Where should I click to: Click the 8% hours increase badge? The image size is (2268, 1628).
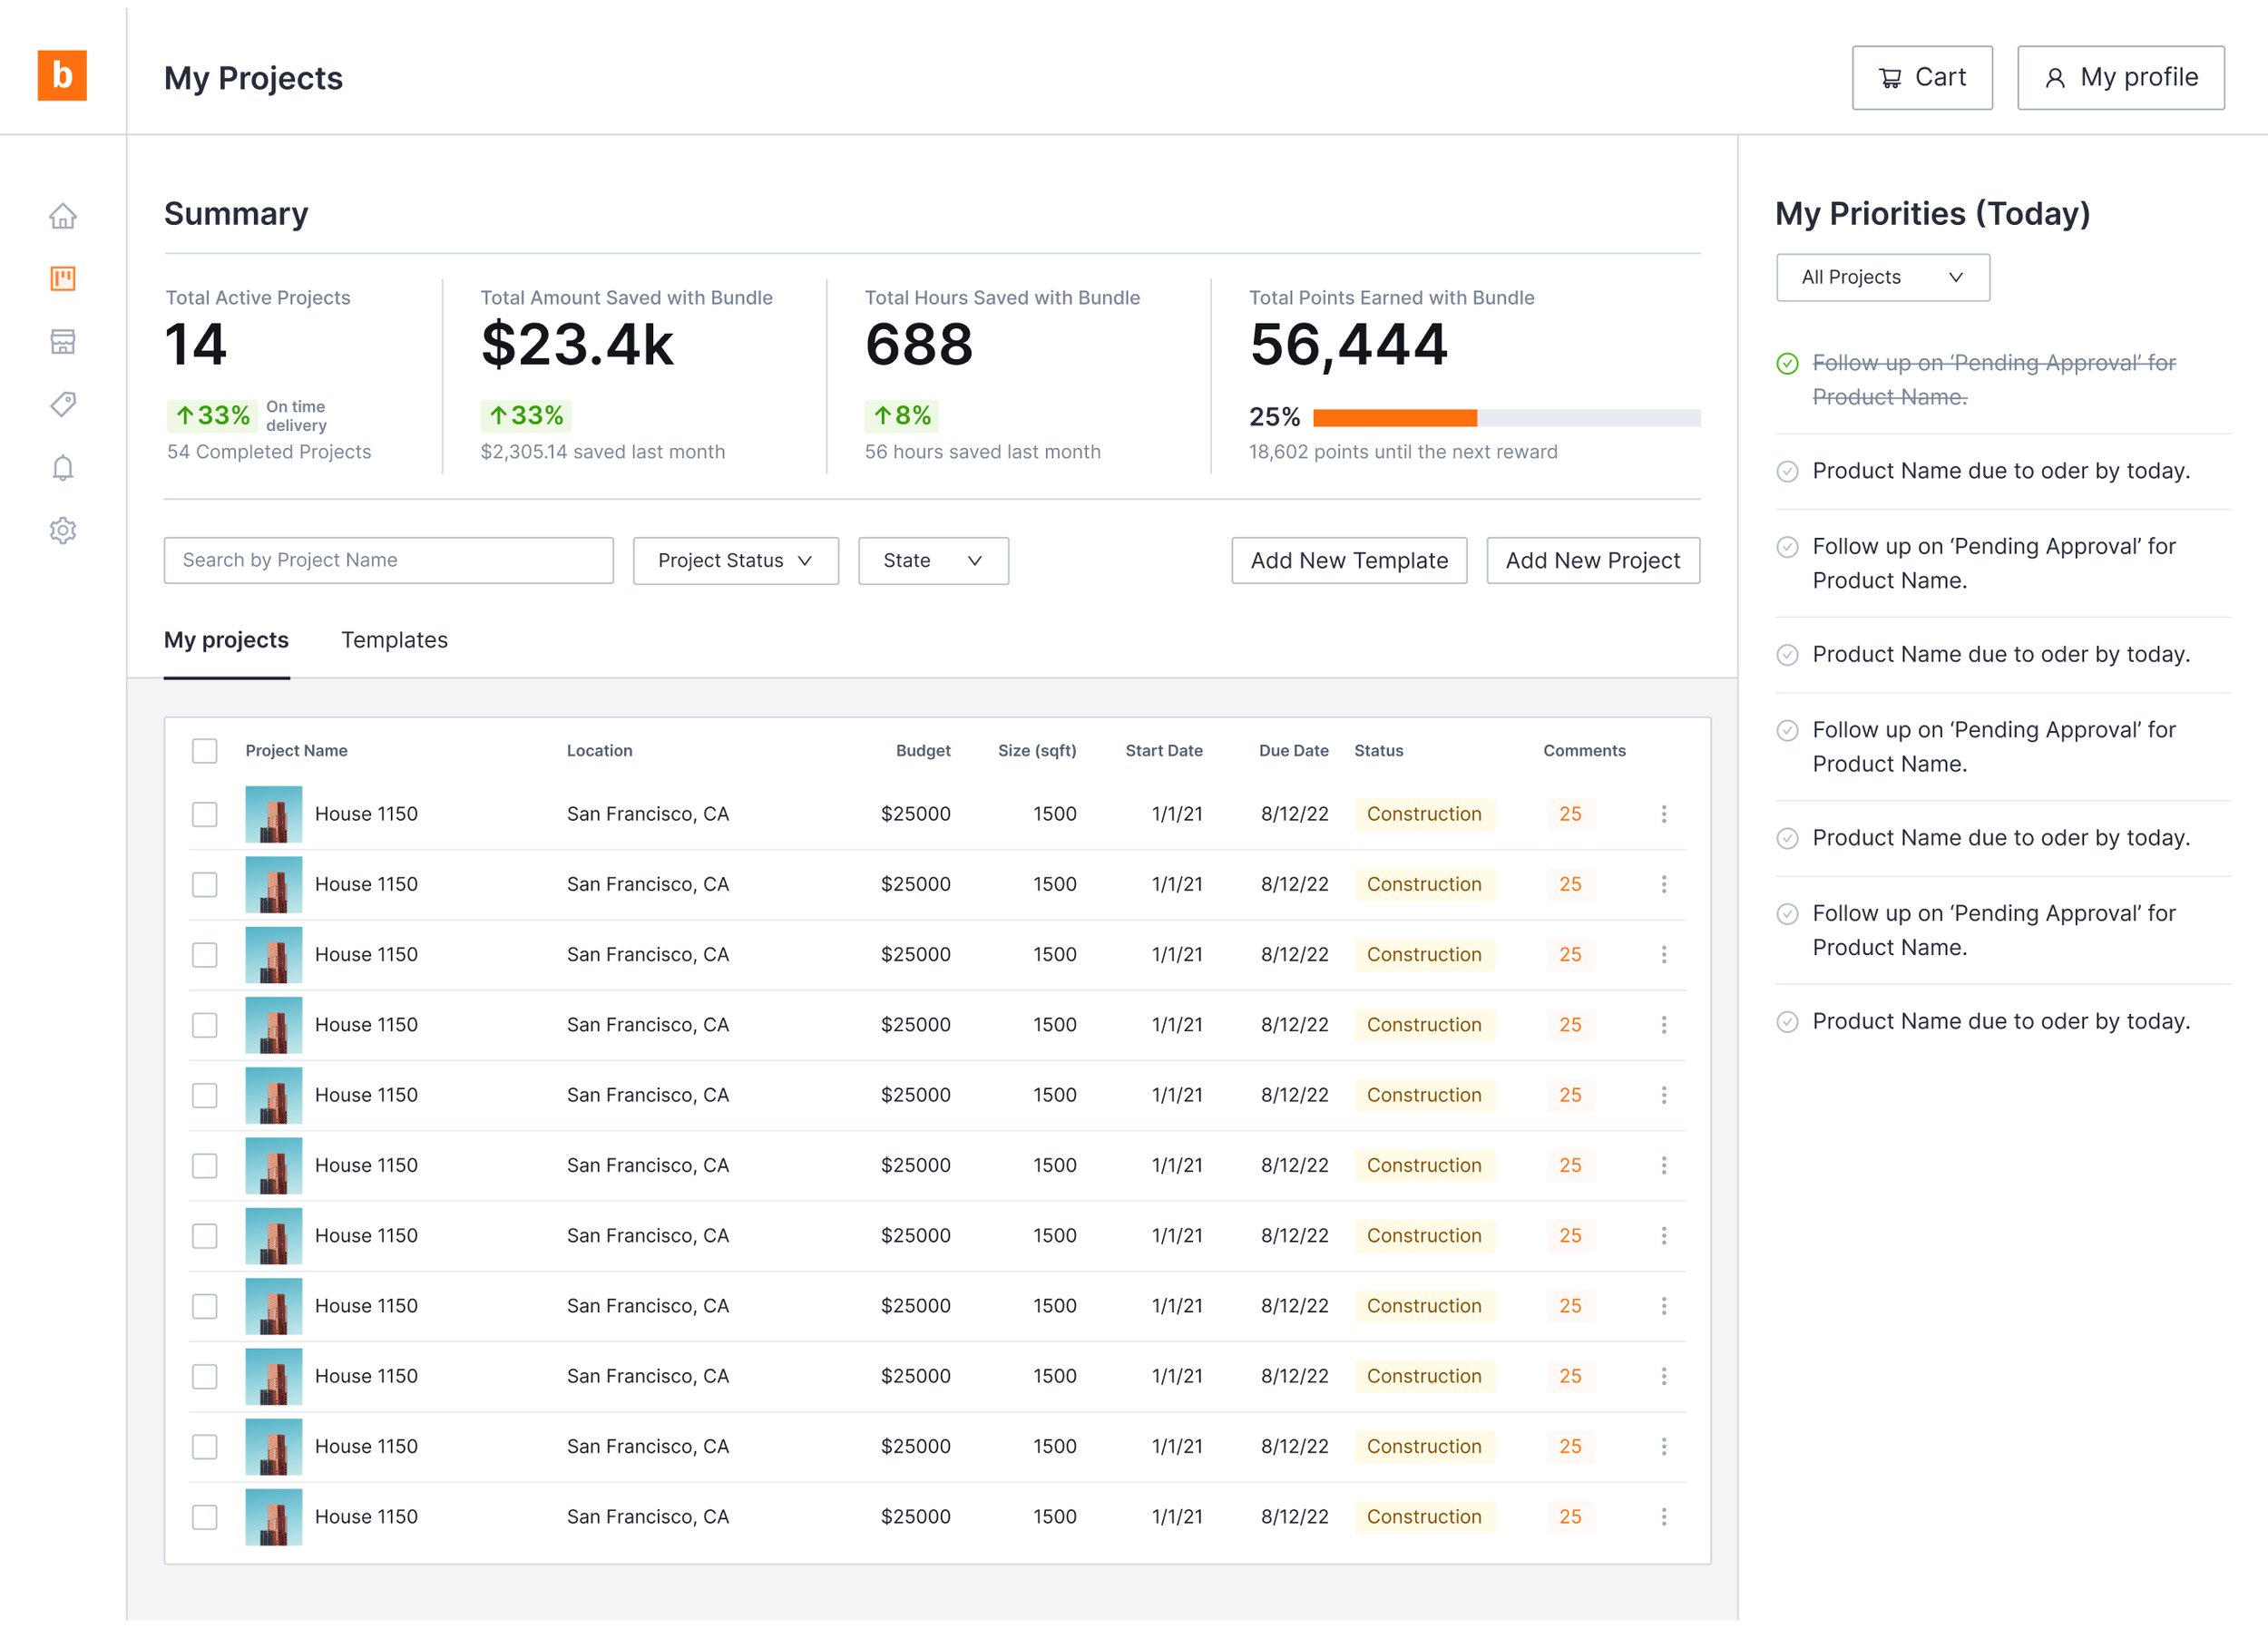(901, 416)
